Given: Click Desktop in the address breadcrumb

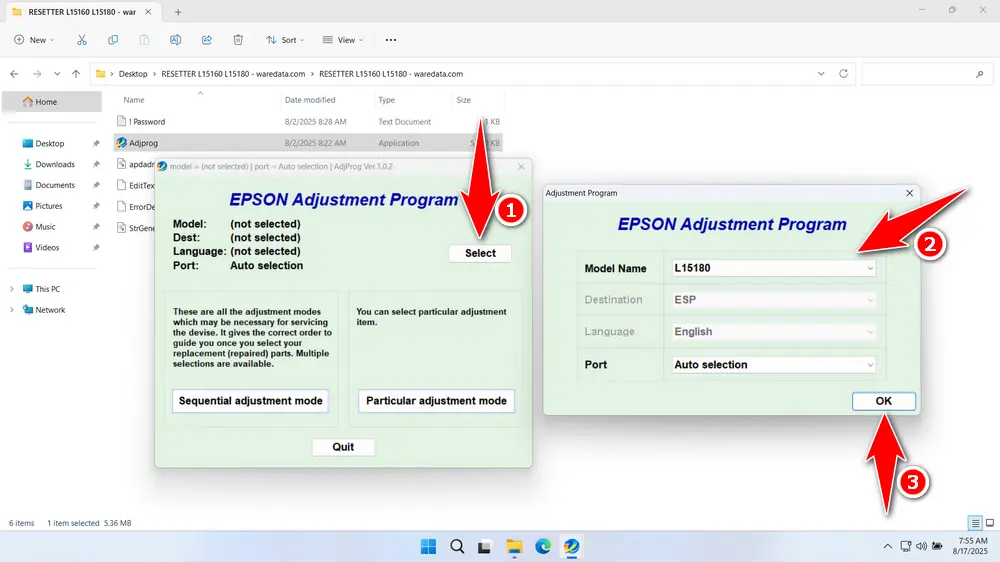Looking at the screenshot, I should (133, 74).
